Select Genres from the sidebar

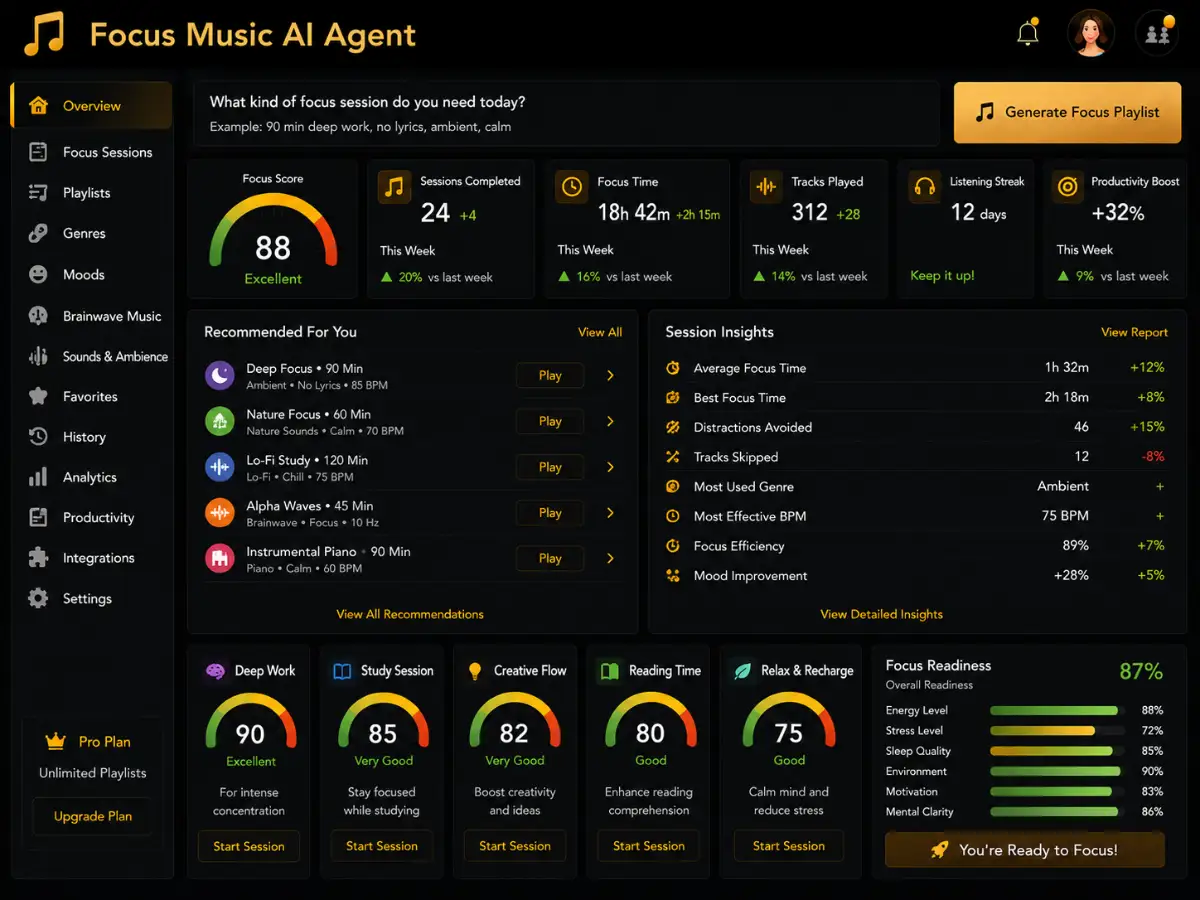[x=91, y=233]
